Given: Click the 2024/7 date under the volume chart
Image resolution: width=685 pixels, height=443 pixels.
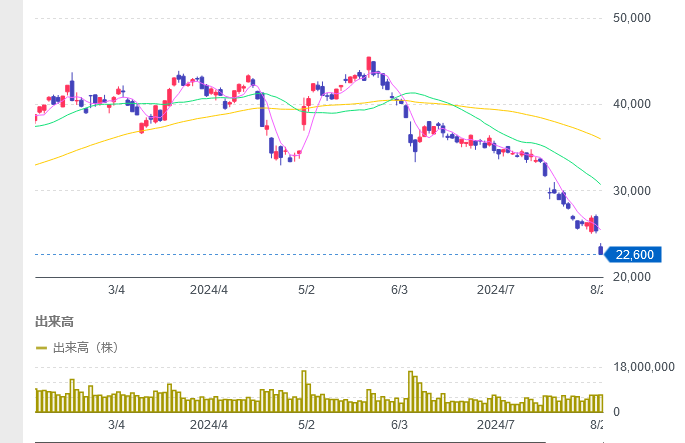Looking at the screenshot, I should (x=495, y=424).
